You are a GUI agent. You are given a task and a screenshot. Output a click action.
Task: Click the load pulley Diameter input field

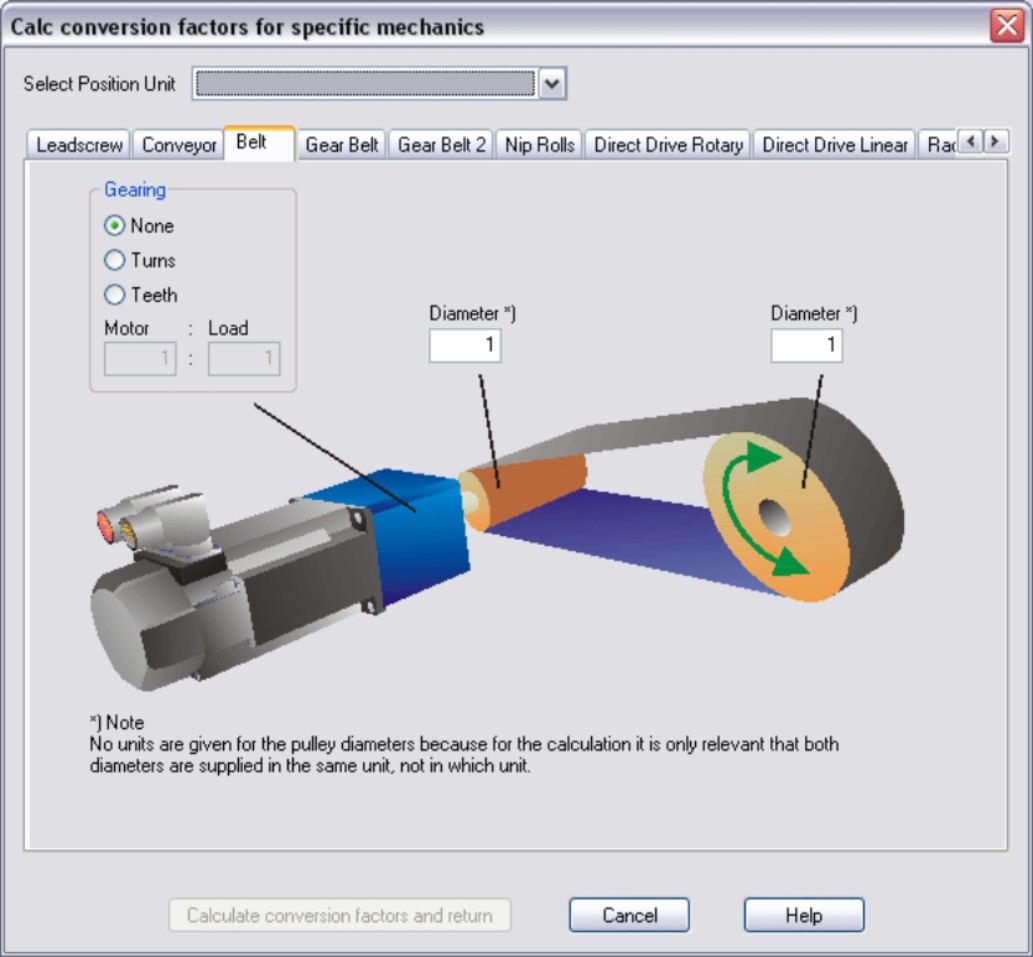point(806,345)
